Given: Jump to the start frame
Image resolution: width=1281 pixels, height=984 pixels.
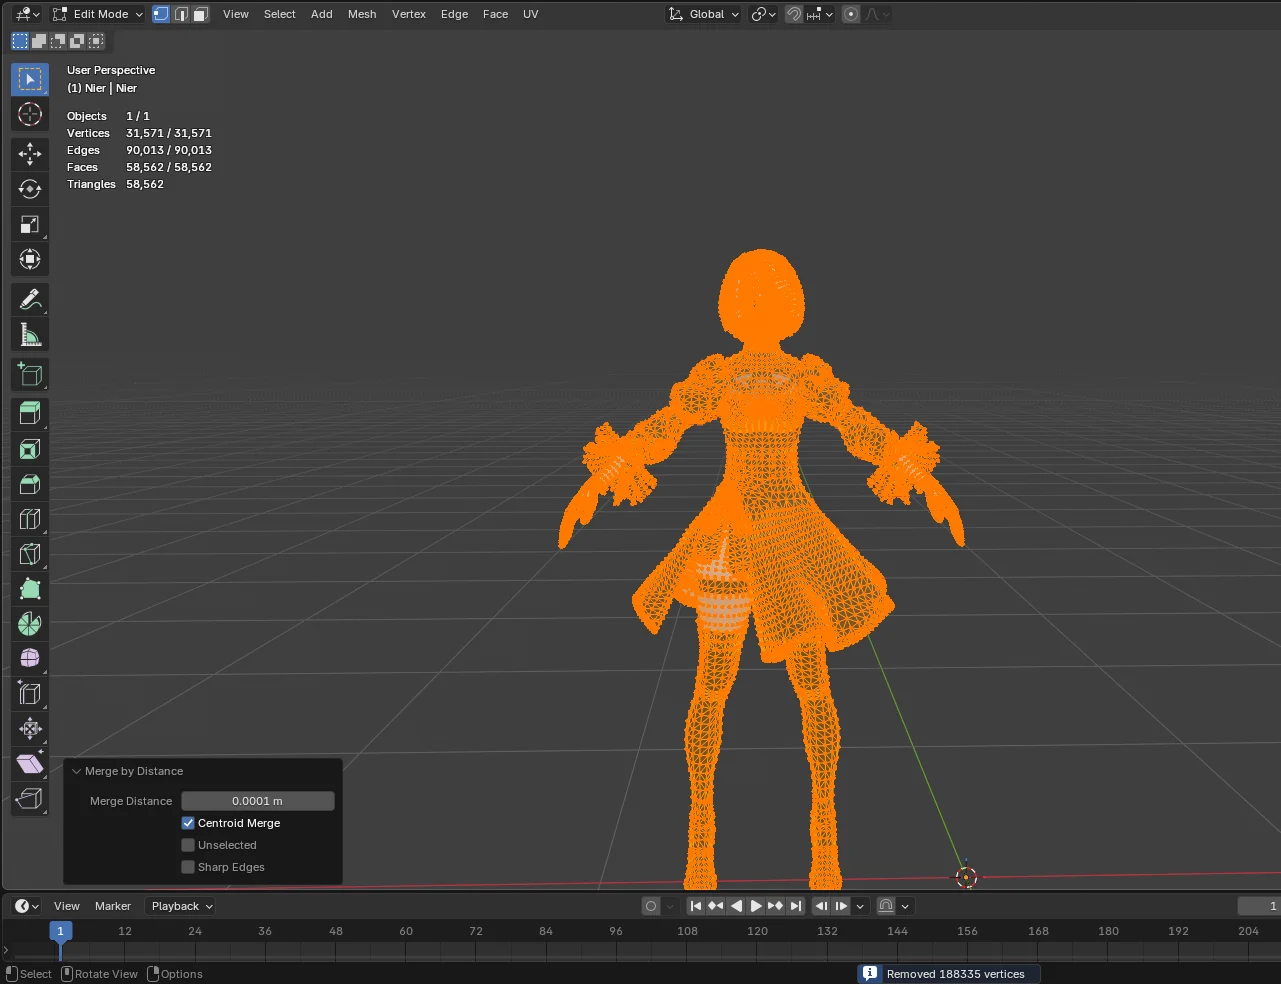Looking at the screenshot, I should pyautogui.click(x=696, y=906).
